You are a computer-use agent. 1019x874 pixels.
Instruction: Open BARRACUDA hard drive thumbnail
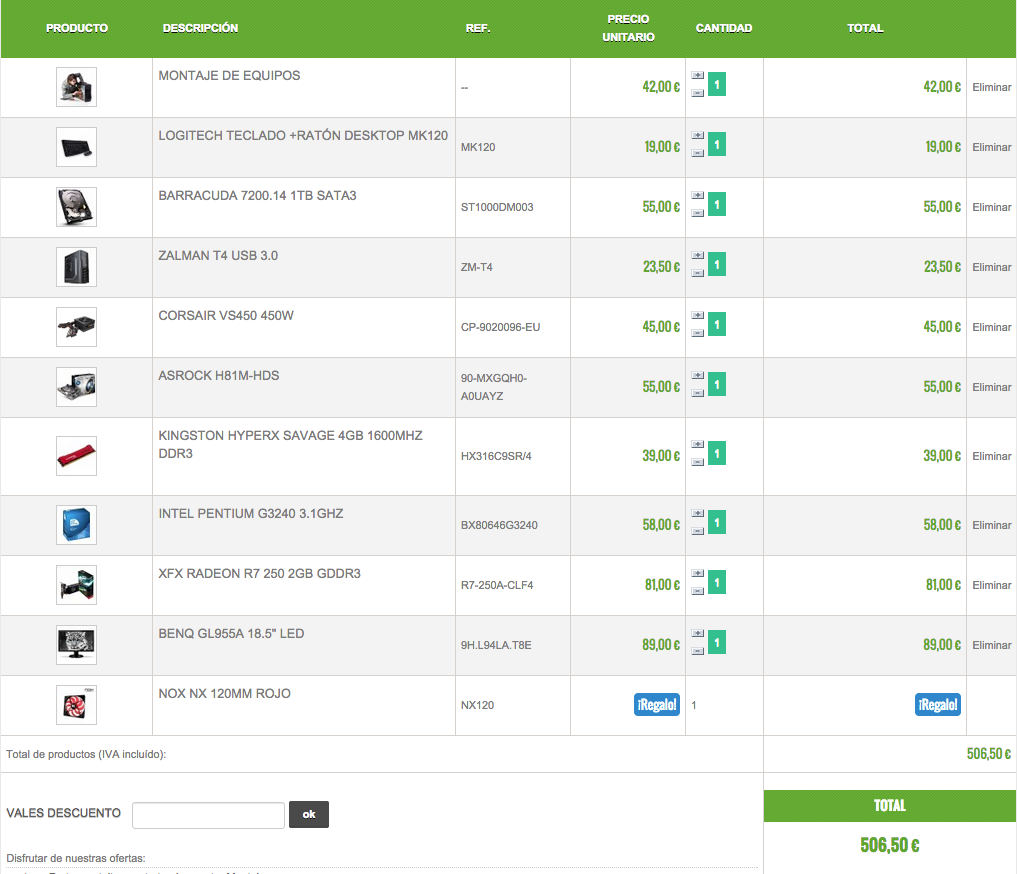[x=76, y=207]
